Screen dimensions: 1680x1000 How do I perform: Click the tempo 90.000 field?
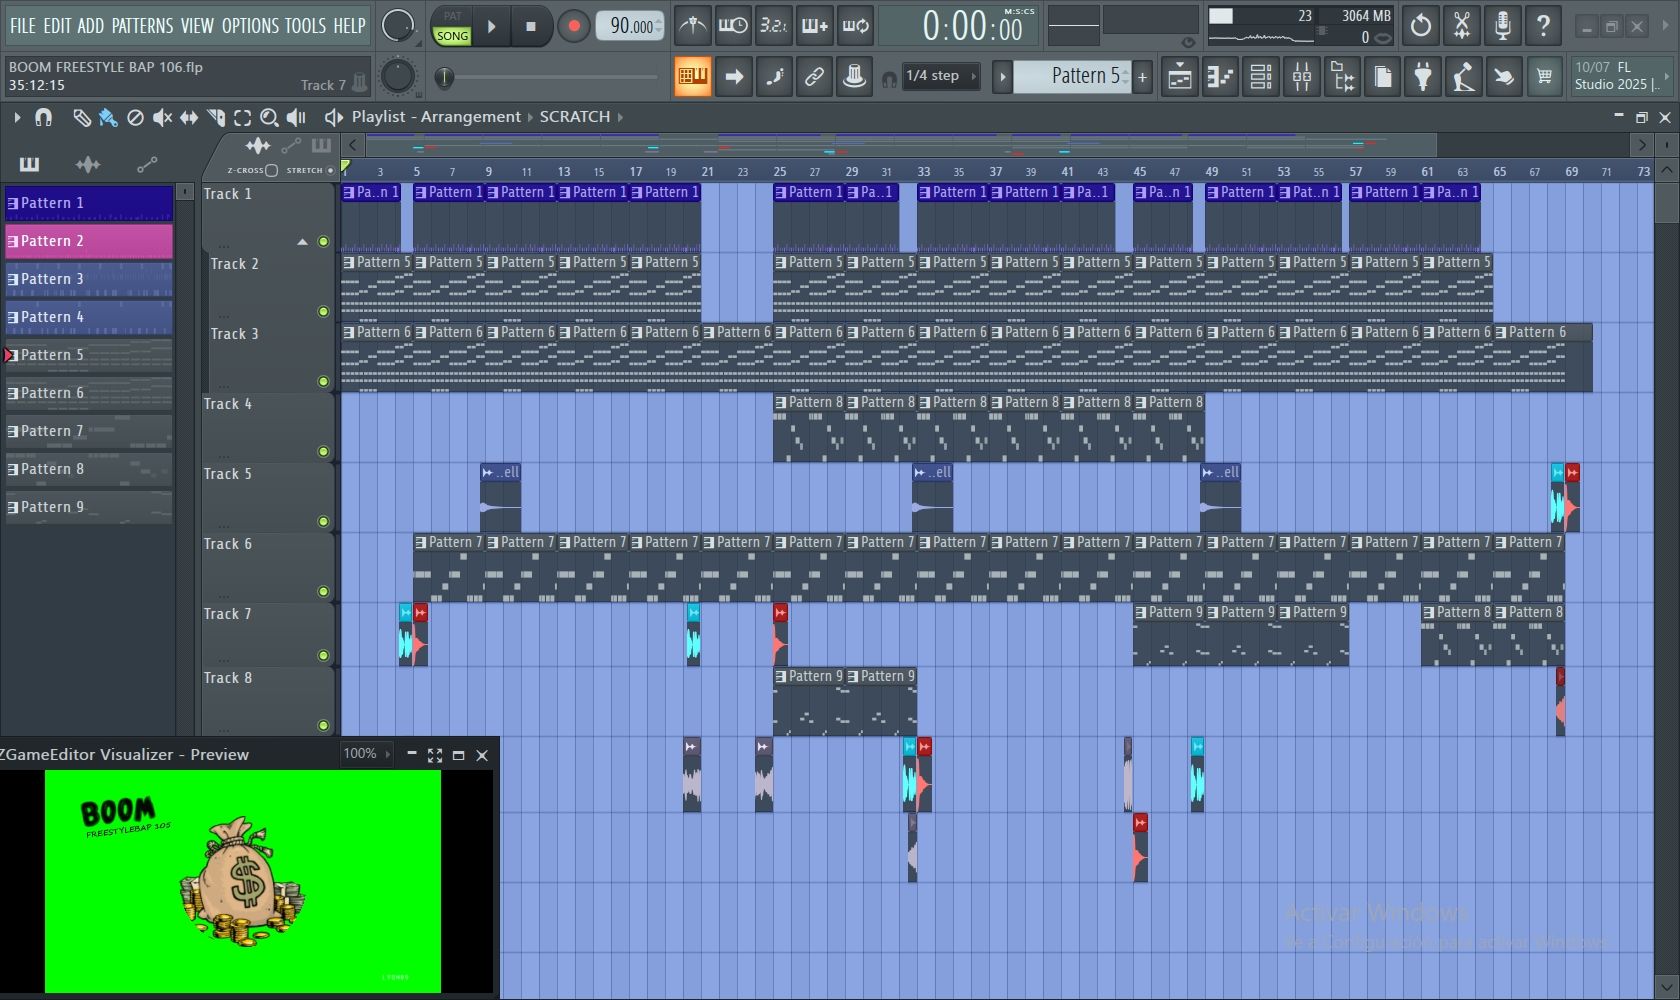point(630,27)
